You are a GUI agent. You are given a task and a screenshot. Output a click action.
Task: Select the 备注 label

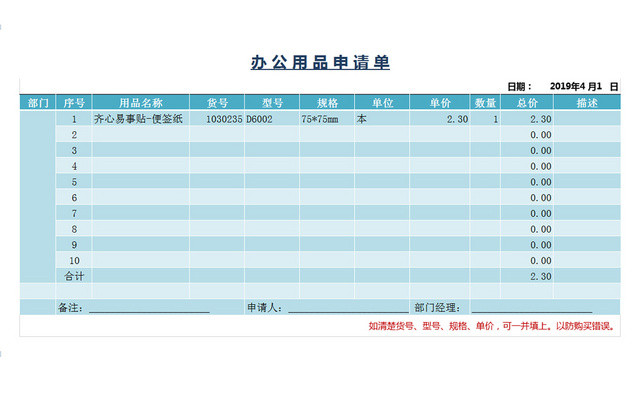click(71, 308)
